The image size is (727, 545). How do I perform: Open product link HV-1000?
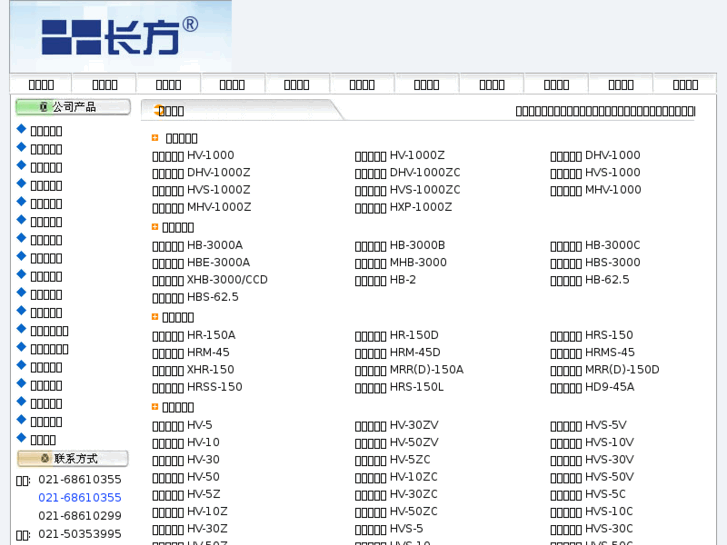tap(193, 155)
